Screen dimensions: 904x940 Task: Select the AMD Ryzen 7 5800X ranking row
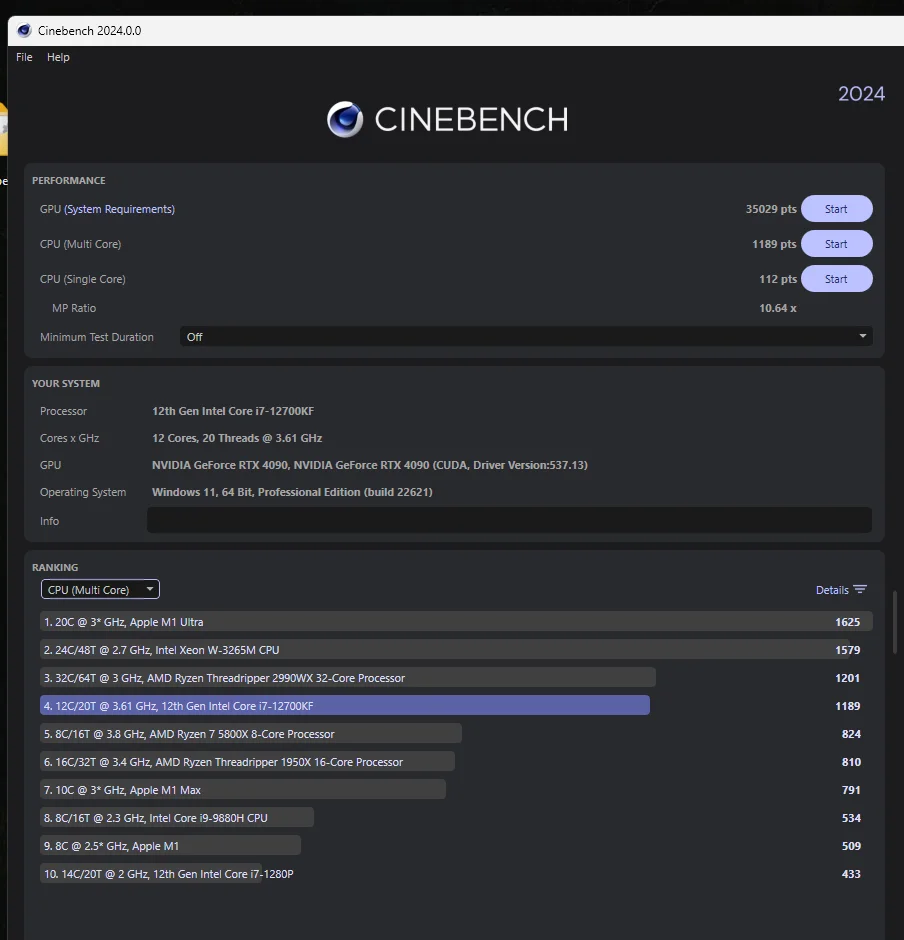pos(456,734)
